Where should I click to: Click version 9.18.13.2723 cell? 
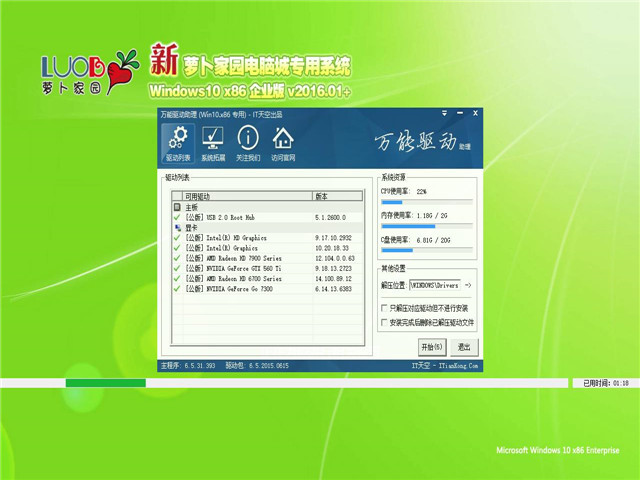coord(333,268)
